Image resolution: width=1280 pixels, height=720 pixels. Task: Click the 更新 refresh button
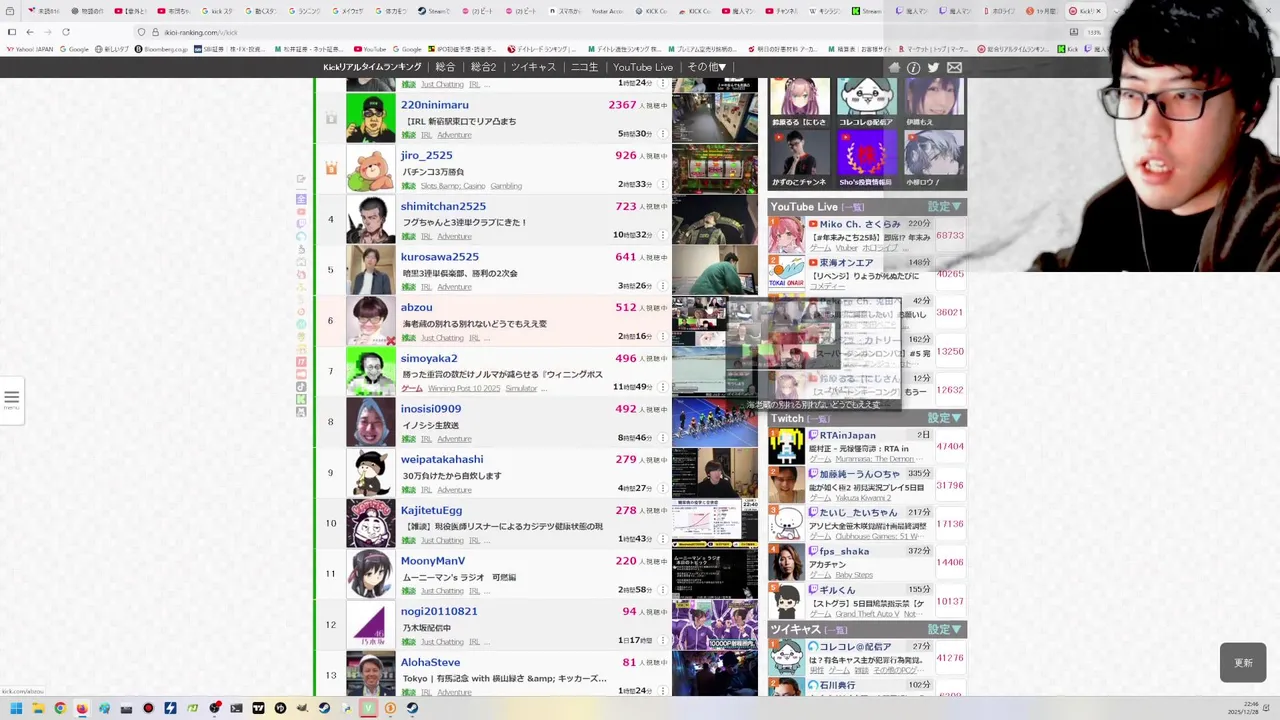(x=1243, y=663)
